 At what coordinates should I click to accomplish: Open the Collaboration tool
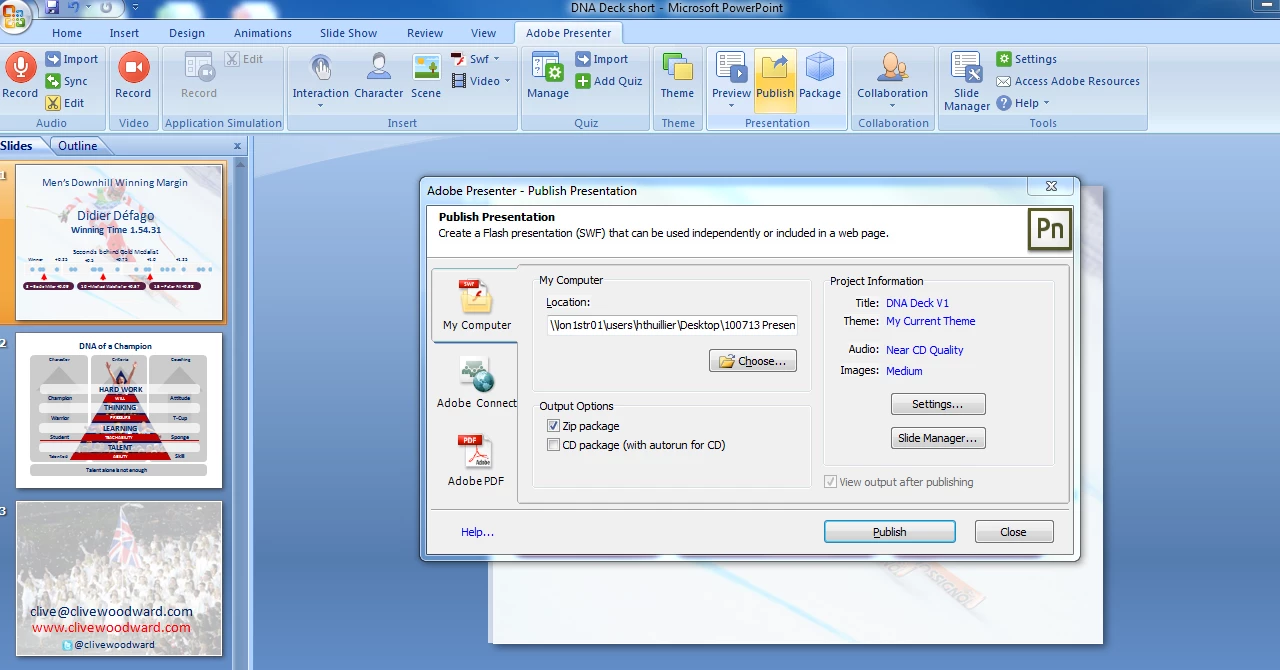point(892,78)
